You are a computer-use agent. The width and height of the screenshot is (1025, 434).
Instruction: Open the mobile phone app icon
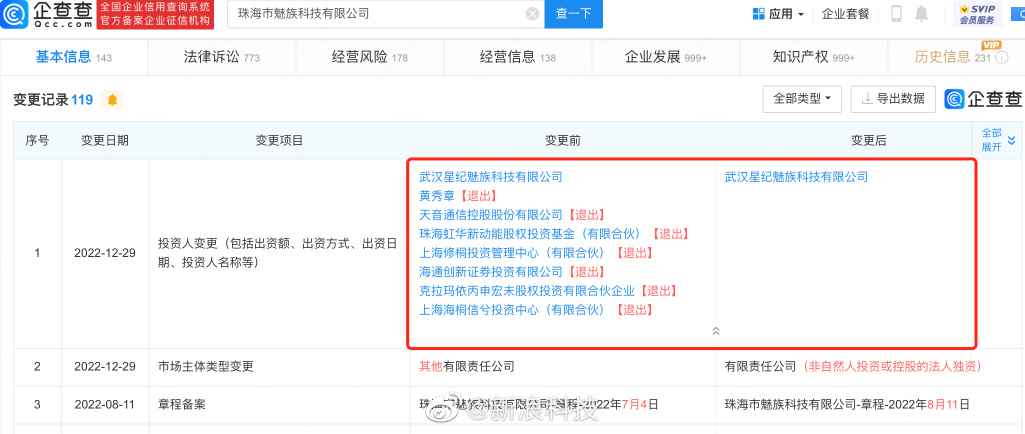tap(896, 14)
